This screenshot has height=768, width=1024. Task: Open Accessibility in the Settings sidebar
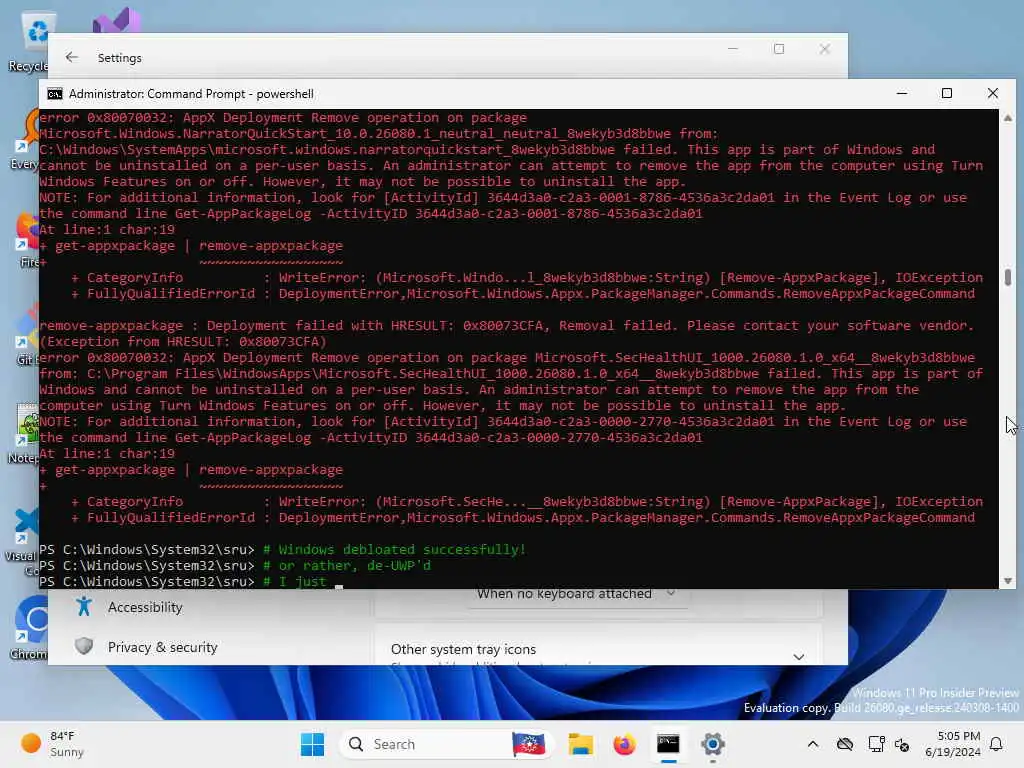point(145,607)
